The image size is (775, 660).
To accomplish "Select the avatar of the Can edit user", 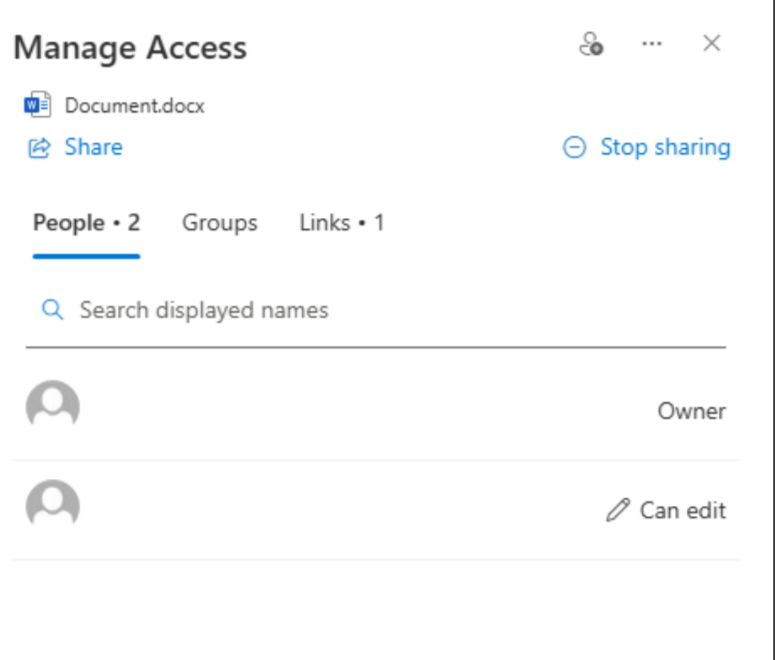I will coord(52,504).
